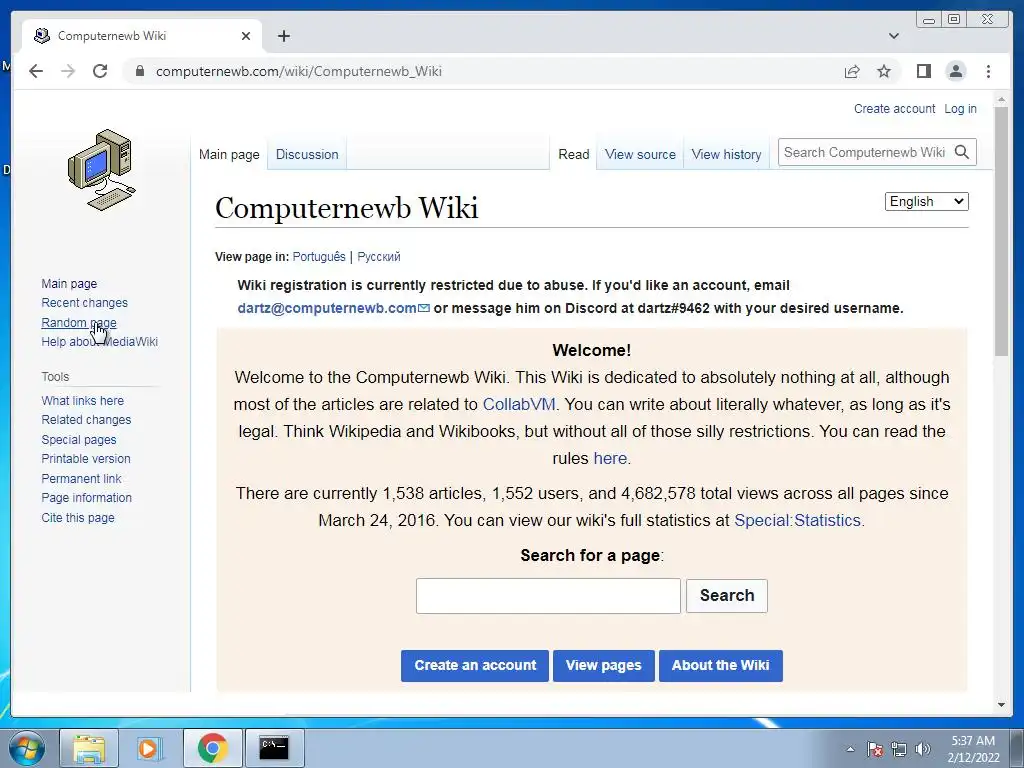Image resolution: width=1024 pixels, height=768 pixels.
Task: Open Windows Media Player from taskbar
Action: pos(150,748)
